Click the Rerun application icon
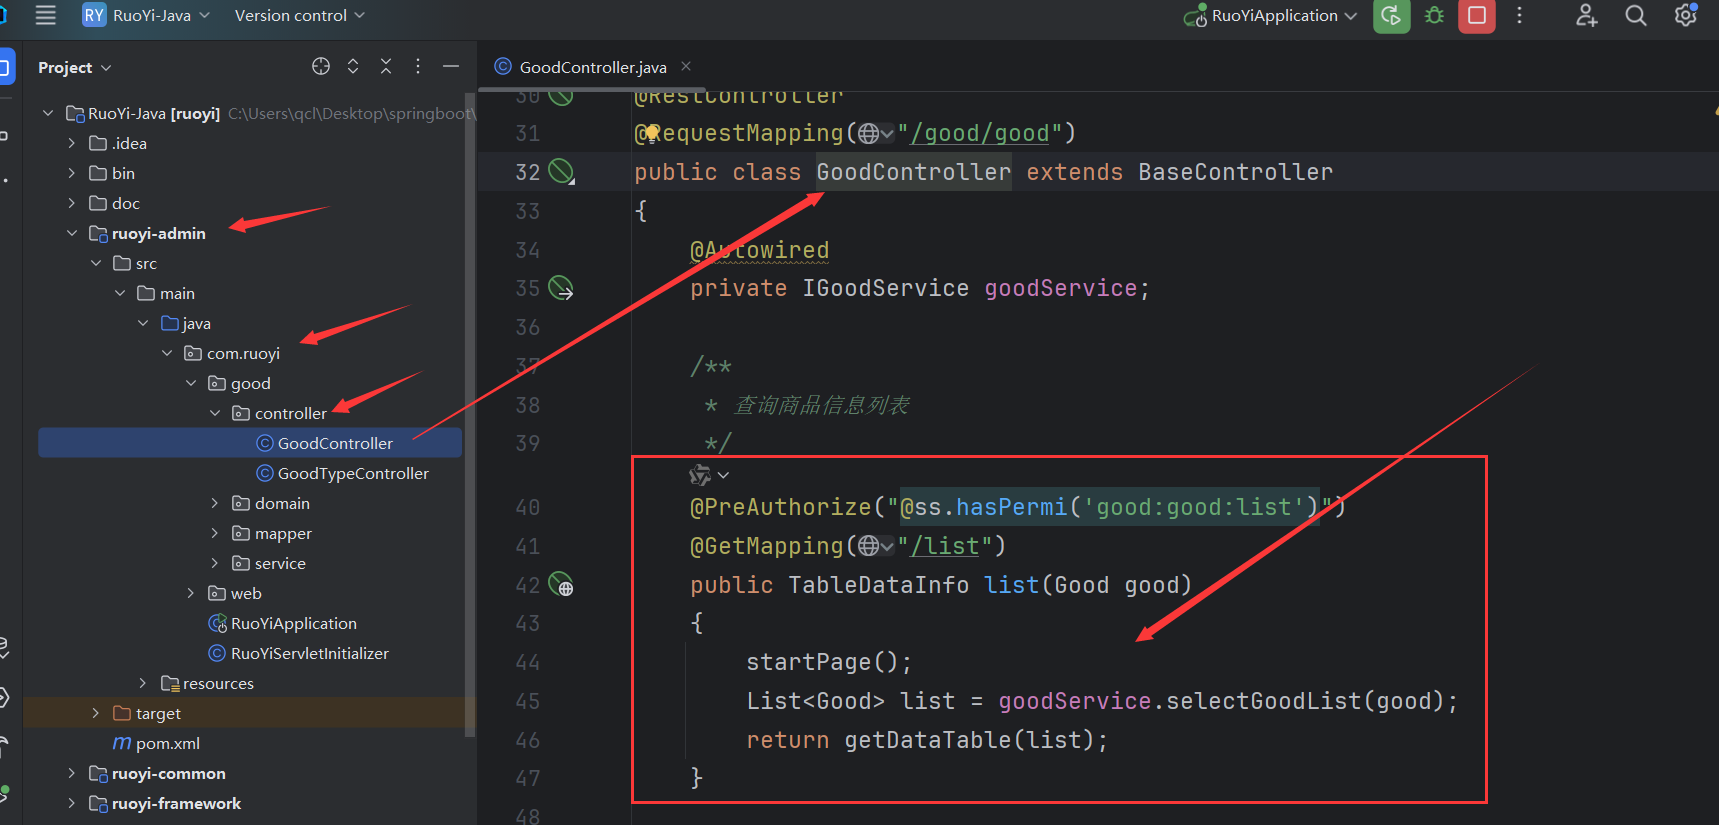1719x825 pixels. pyautogui.click(x=1391, y=15)
